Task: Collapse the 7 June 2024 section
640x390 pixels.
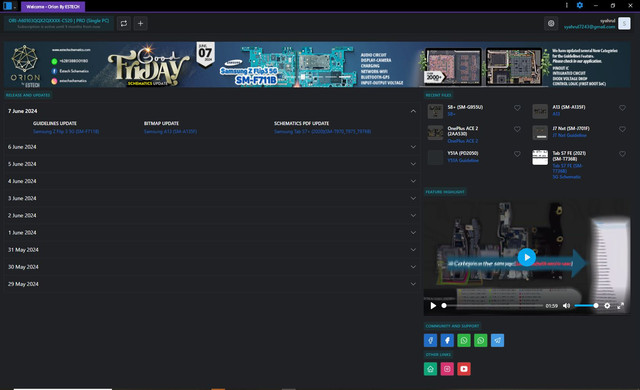Action: point(413,111)
